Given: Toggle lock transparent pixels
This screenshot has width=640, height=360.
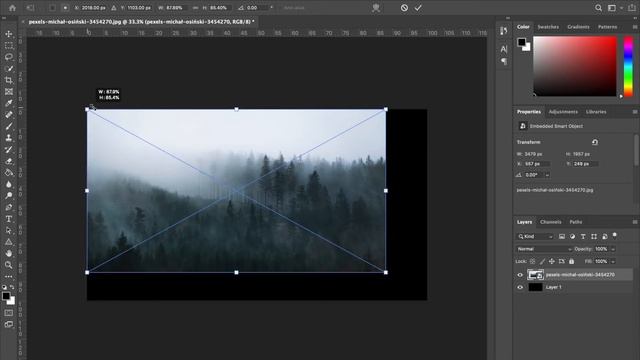Looking at the screenshot, I should coord(533,261).
